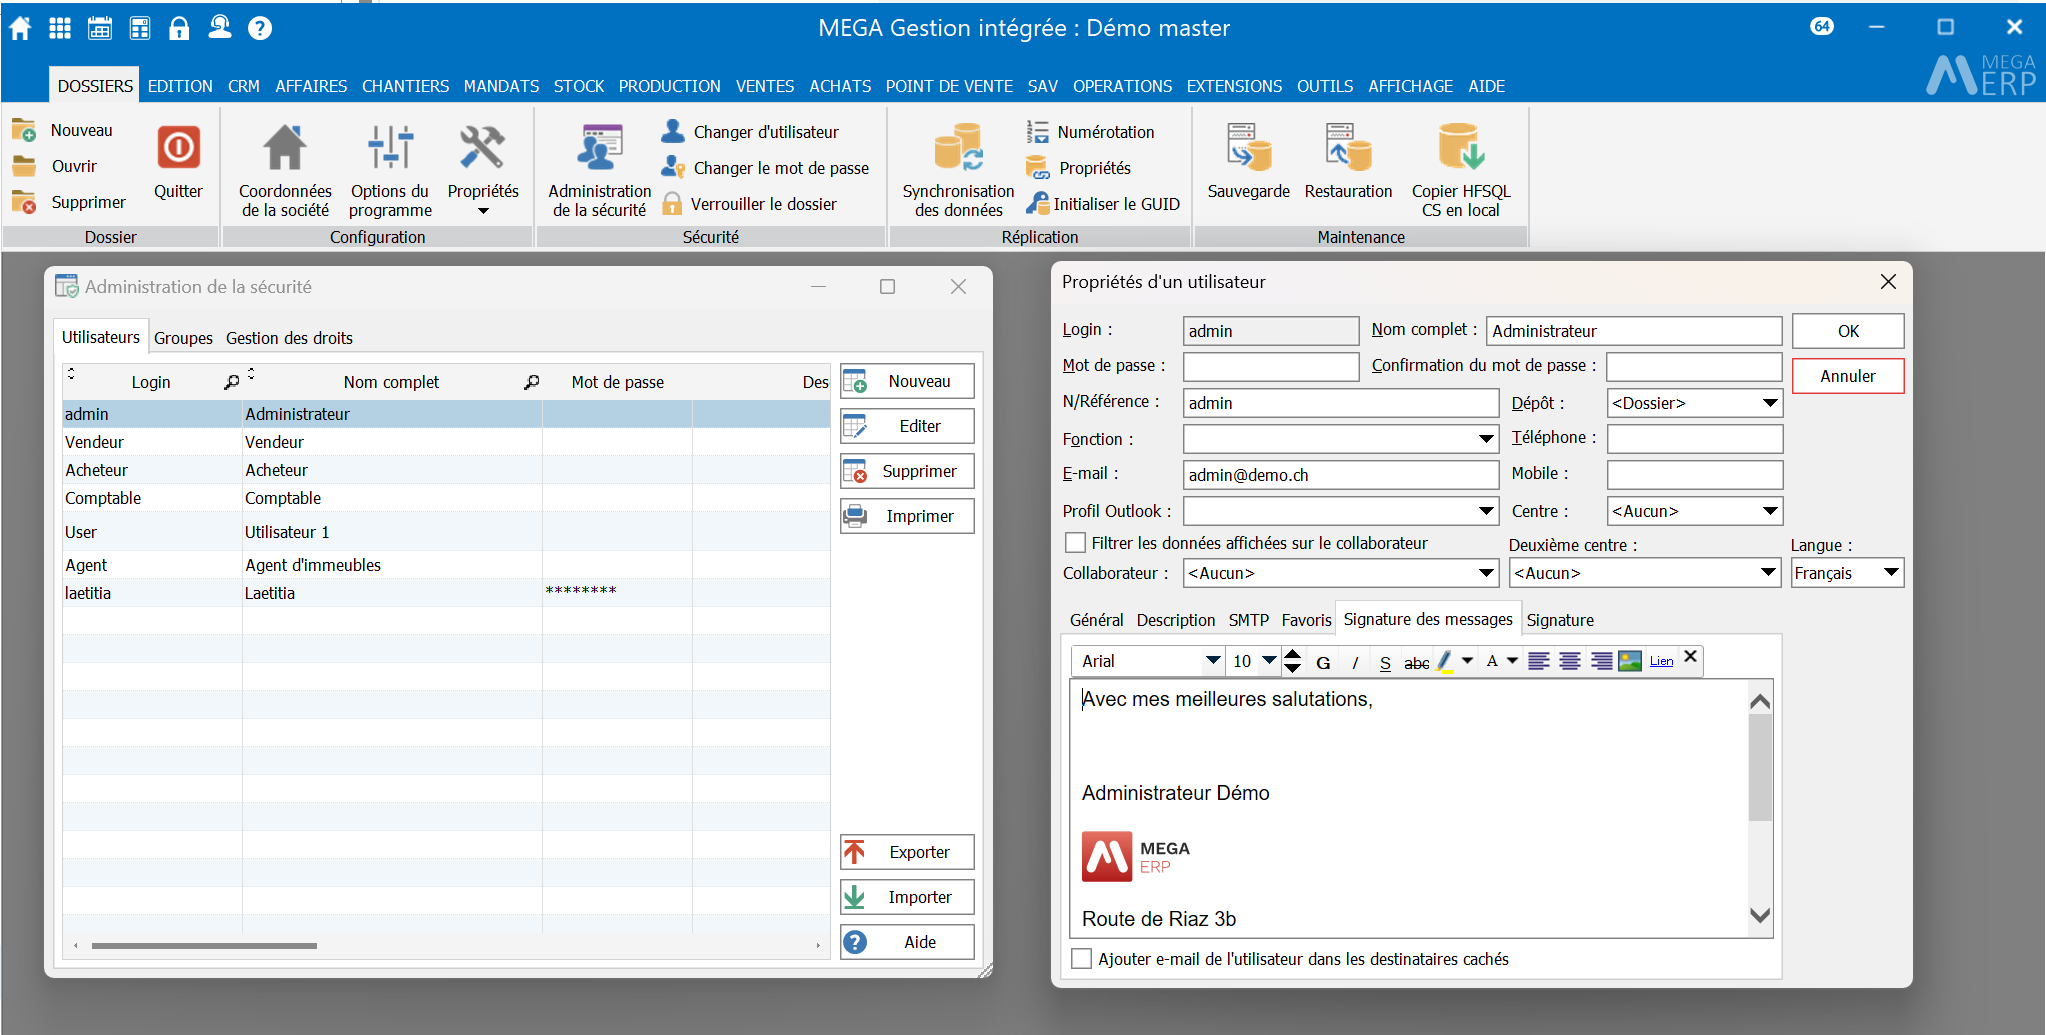The width and height of the screenshot is (2046, 1035).
Task: Pick the yellow highlight color tool
Action: (1444, 661)
